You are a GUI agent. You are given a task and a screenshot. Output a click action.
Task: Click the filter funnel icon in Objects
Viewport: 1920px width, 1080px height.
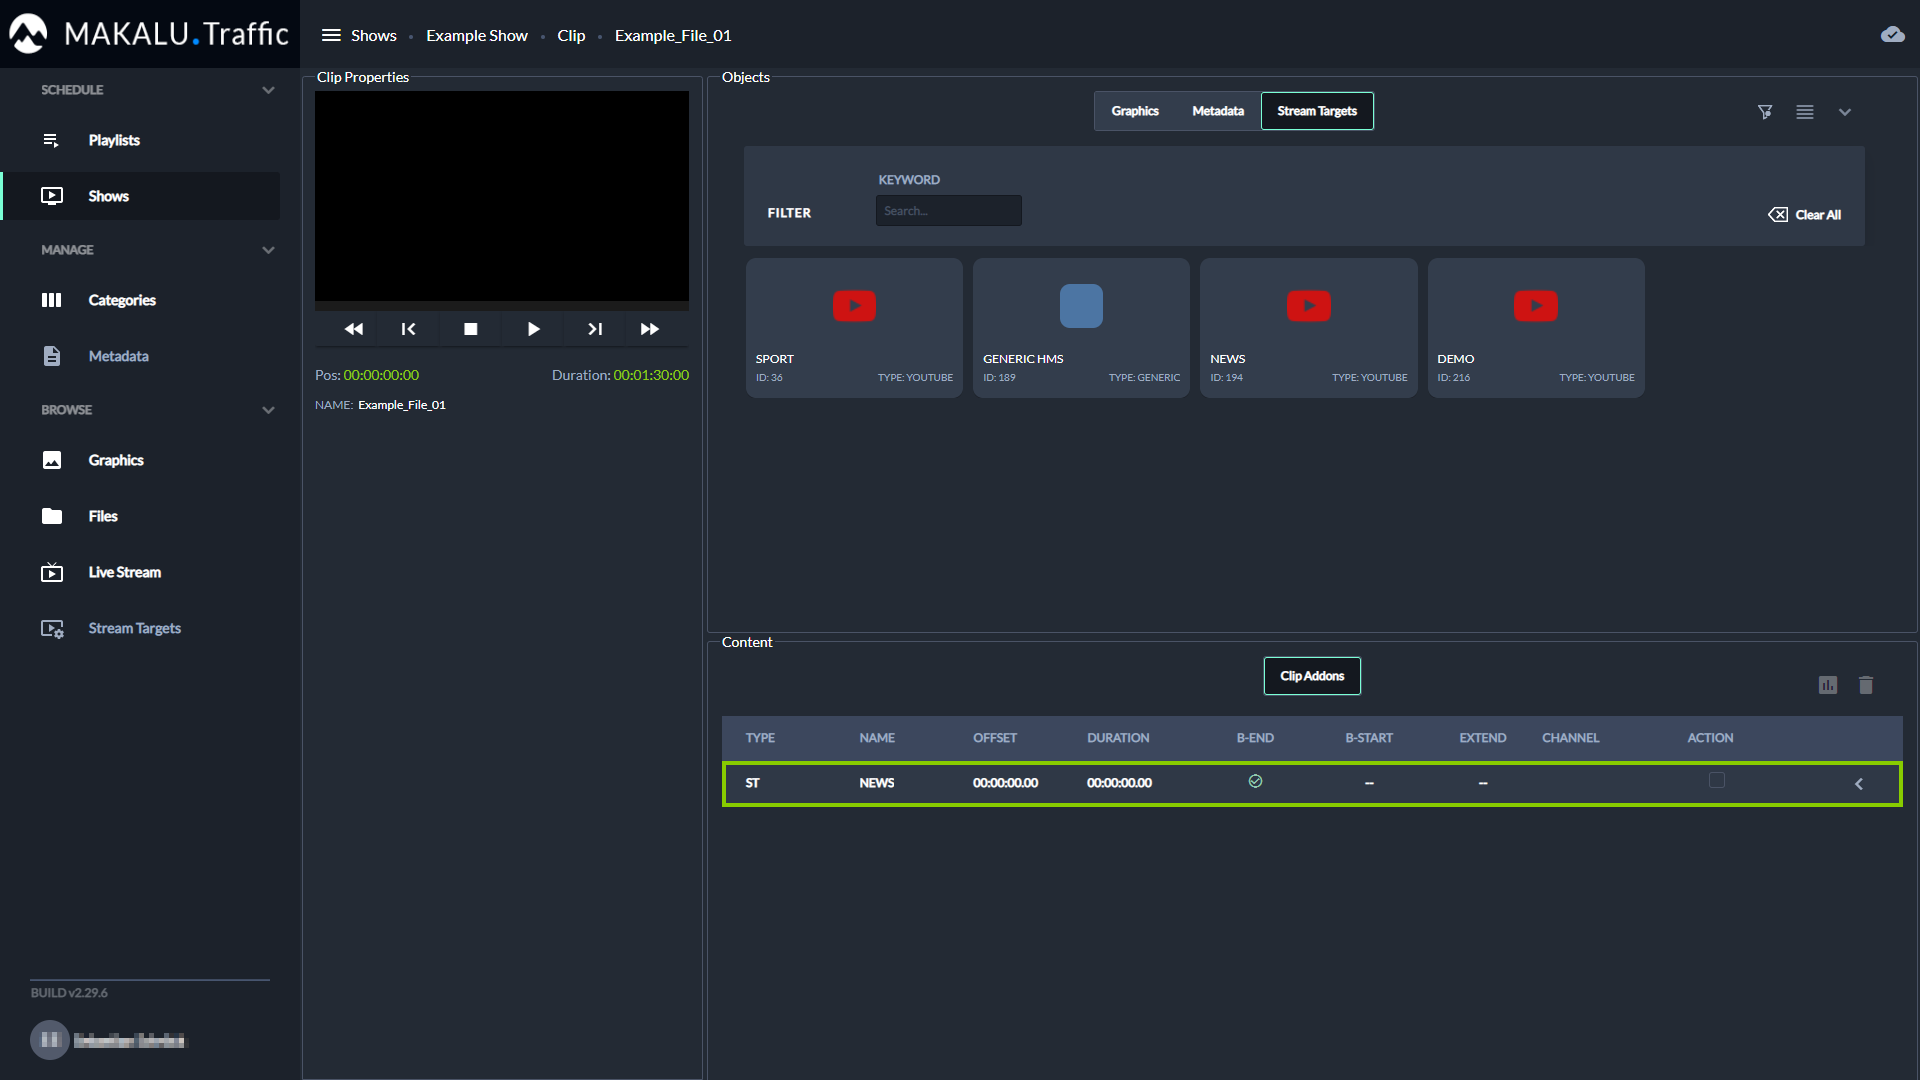[1765, 112]
